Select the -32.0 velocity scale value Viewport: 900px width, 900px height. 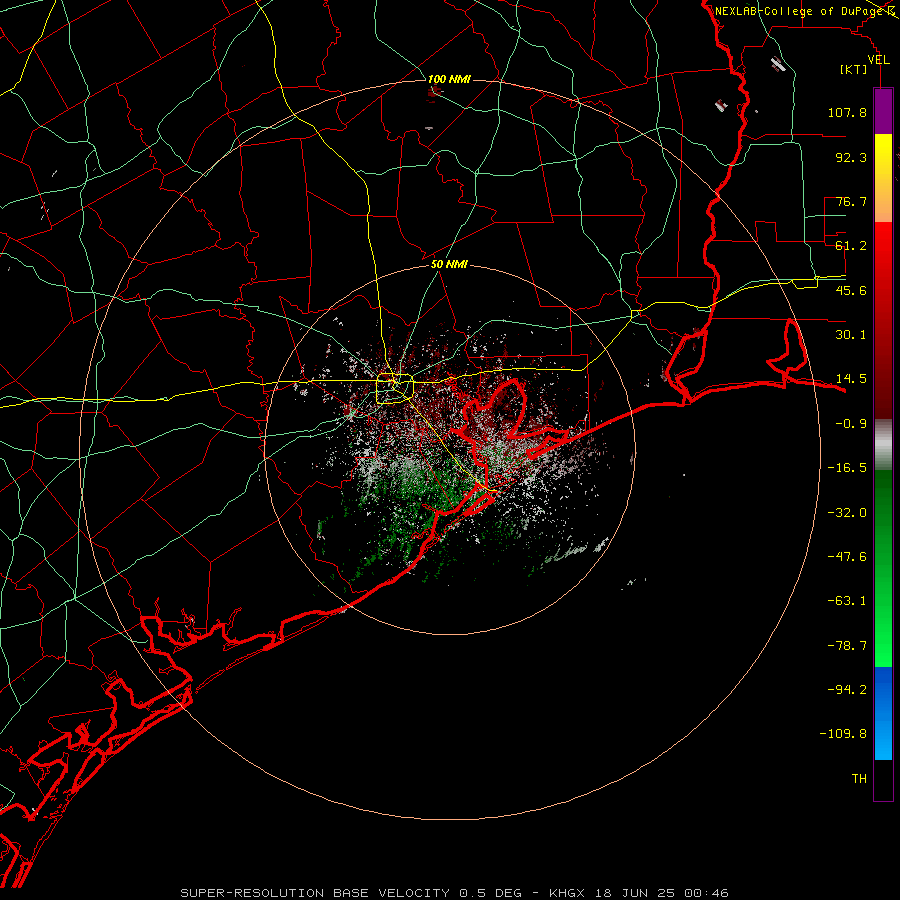coord(847,513)
